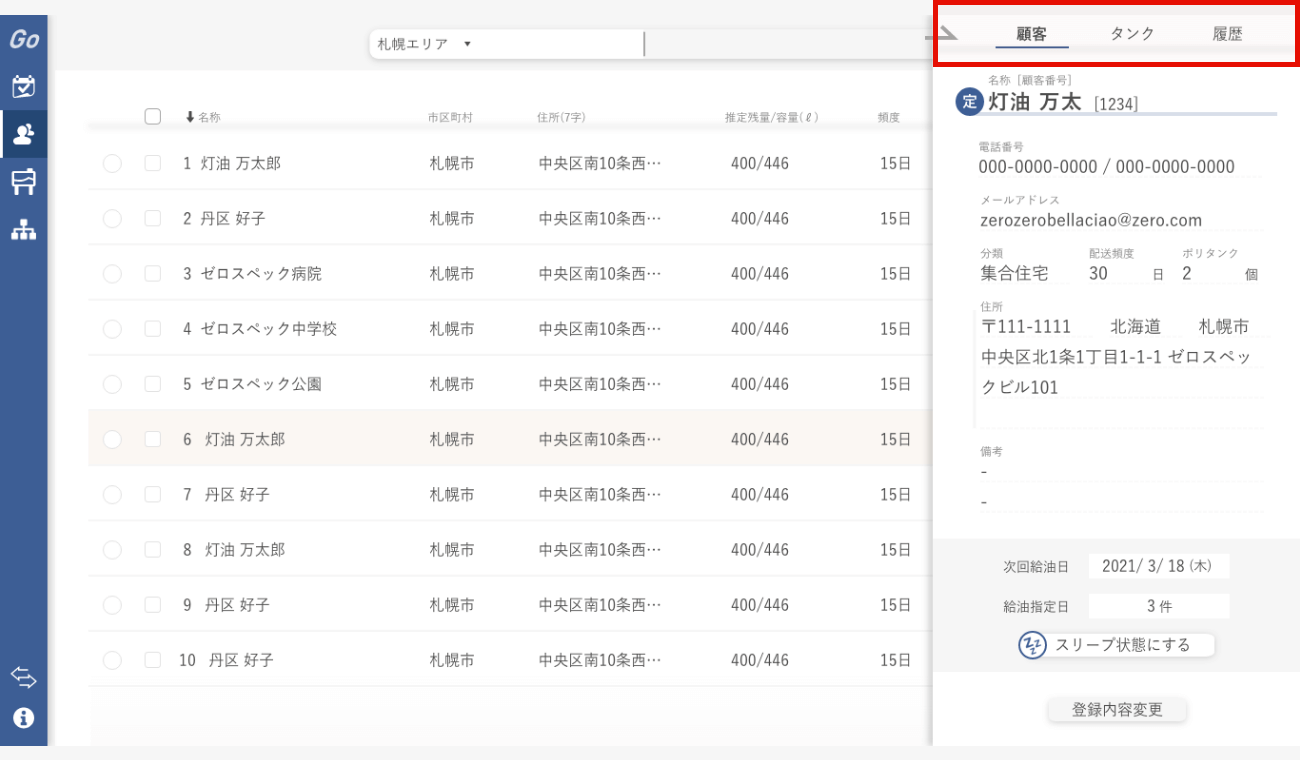Open the 次回給油日 date 2021/3/18 picker
This screenshot has width=1300, height=760.
tap(1158, 566)
